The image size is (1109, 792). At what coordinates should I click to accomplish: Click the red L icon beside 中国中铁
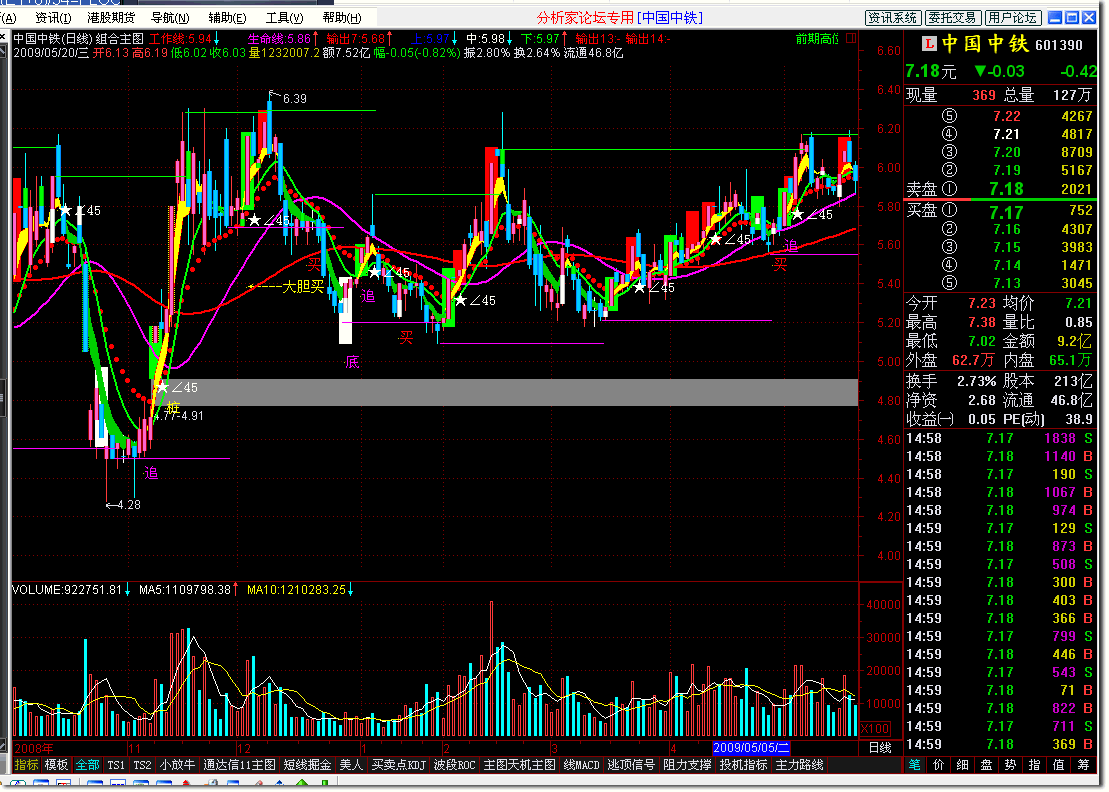[x=929, y=45]
